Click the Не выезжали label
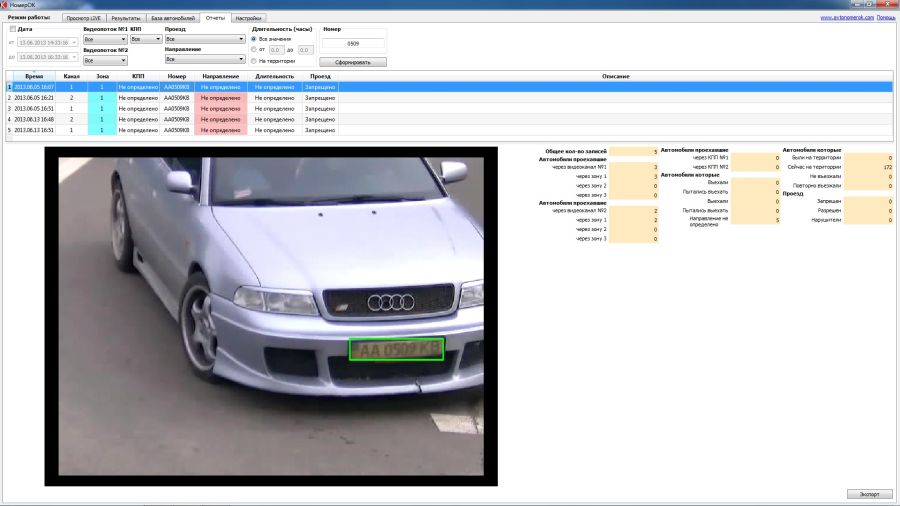 825,176
